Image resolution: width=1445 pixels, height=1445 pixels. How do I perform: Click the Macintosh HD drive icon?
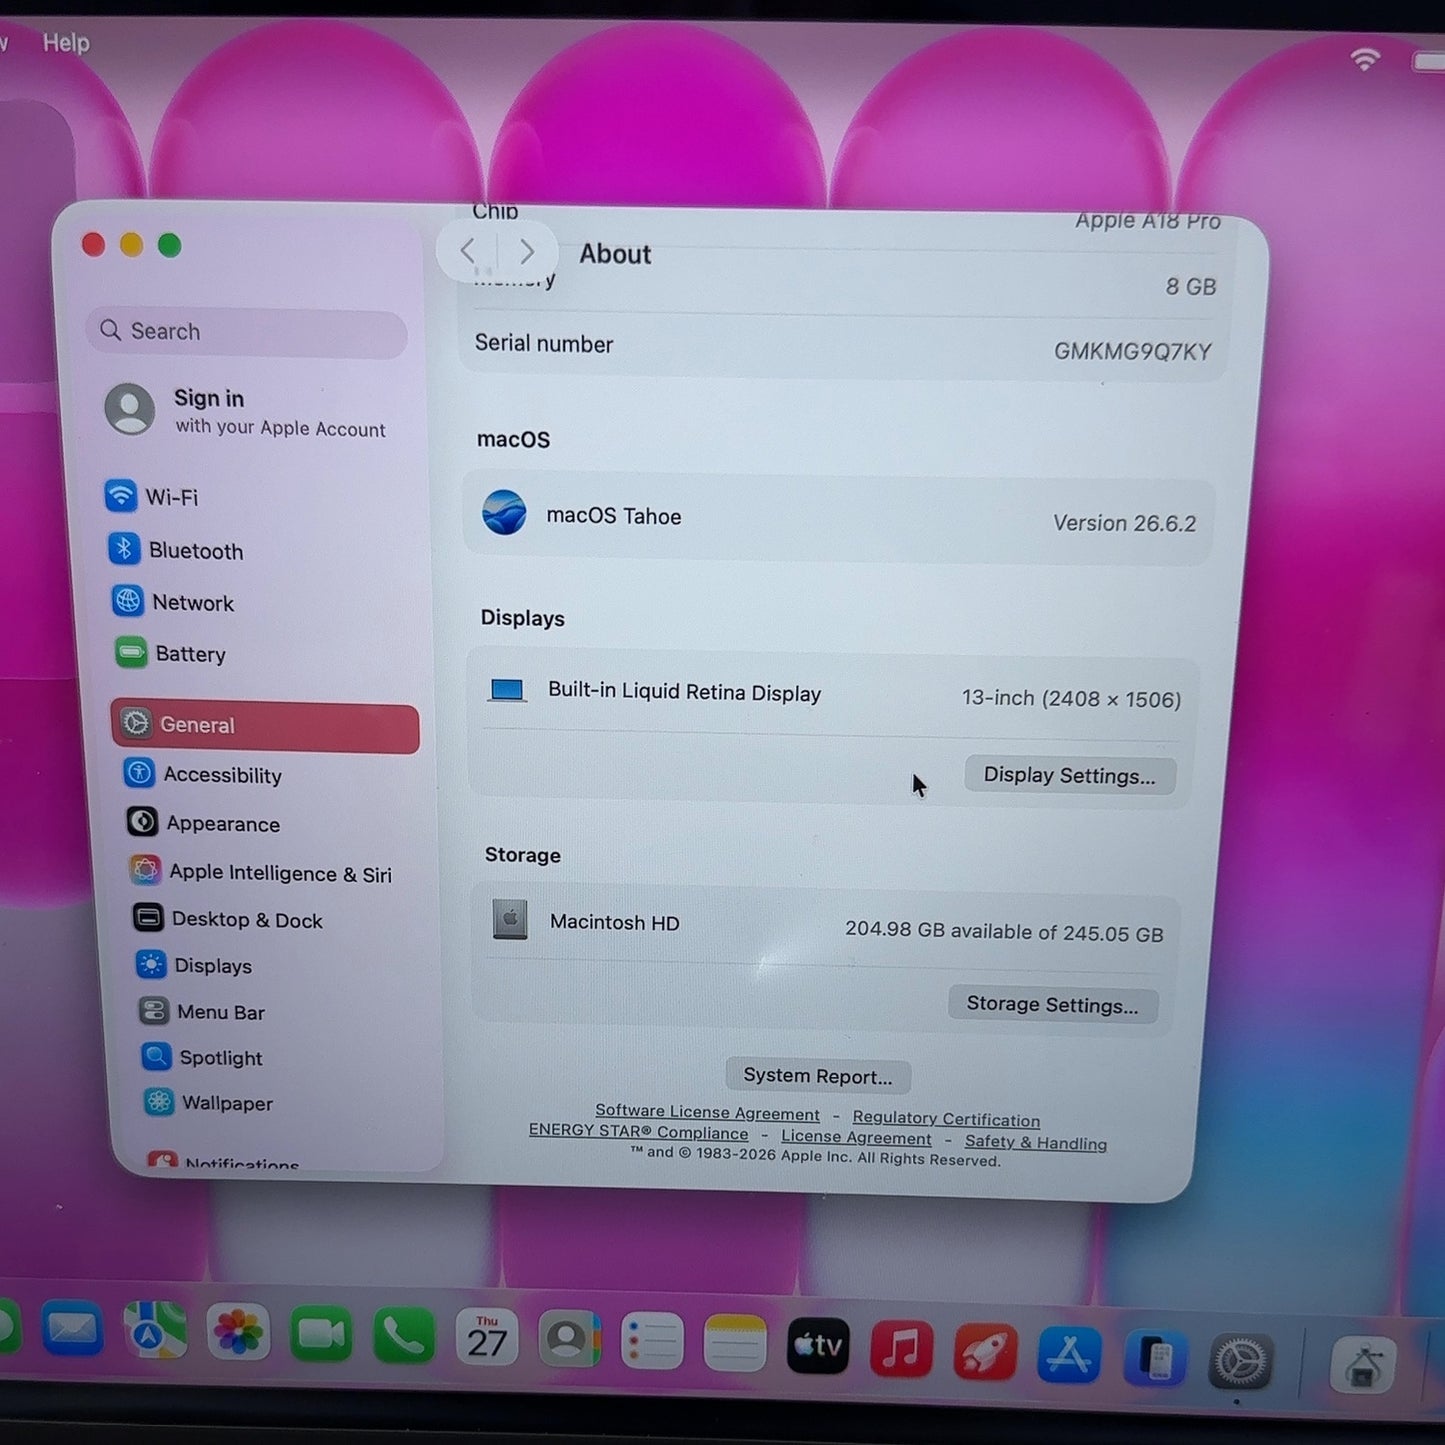[x=510, y=919]
